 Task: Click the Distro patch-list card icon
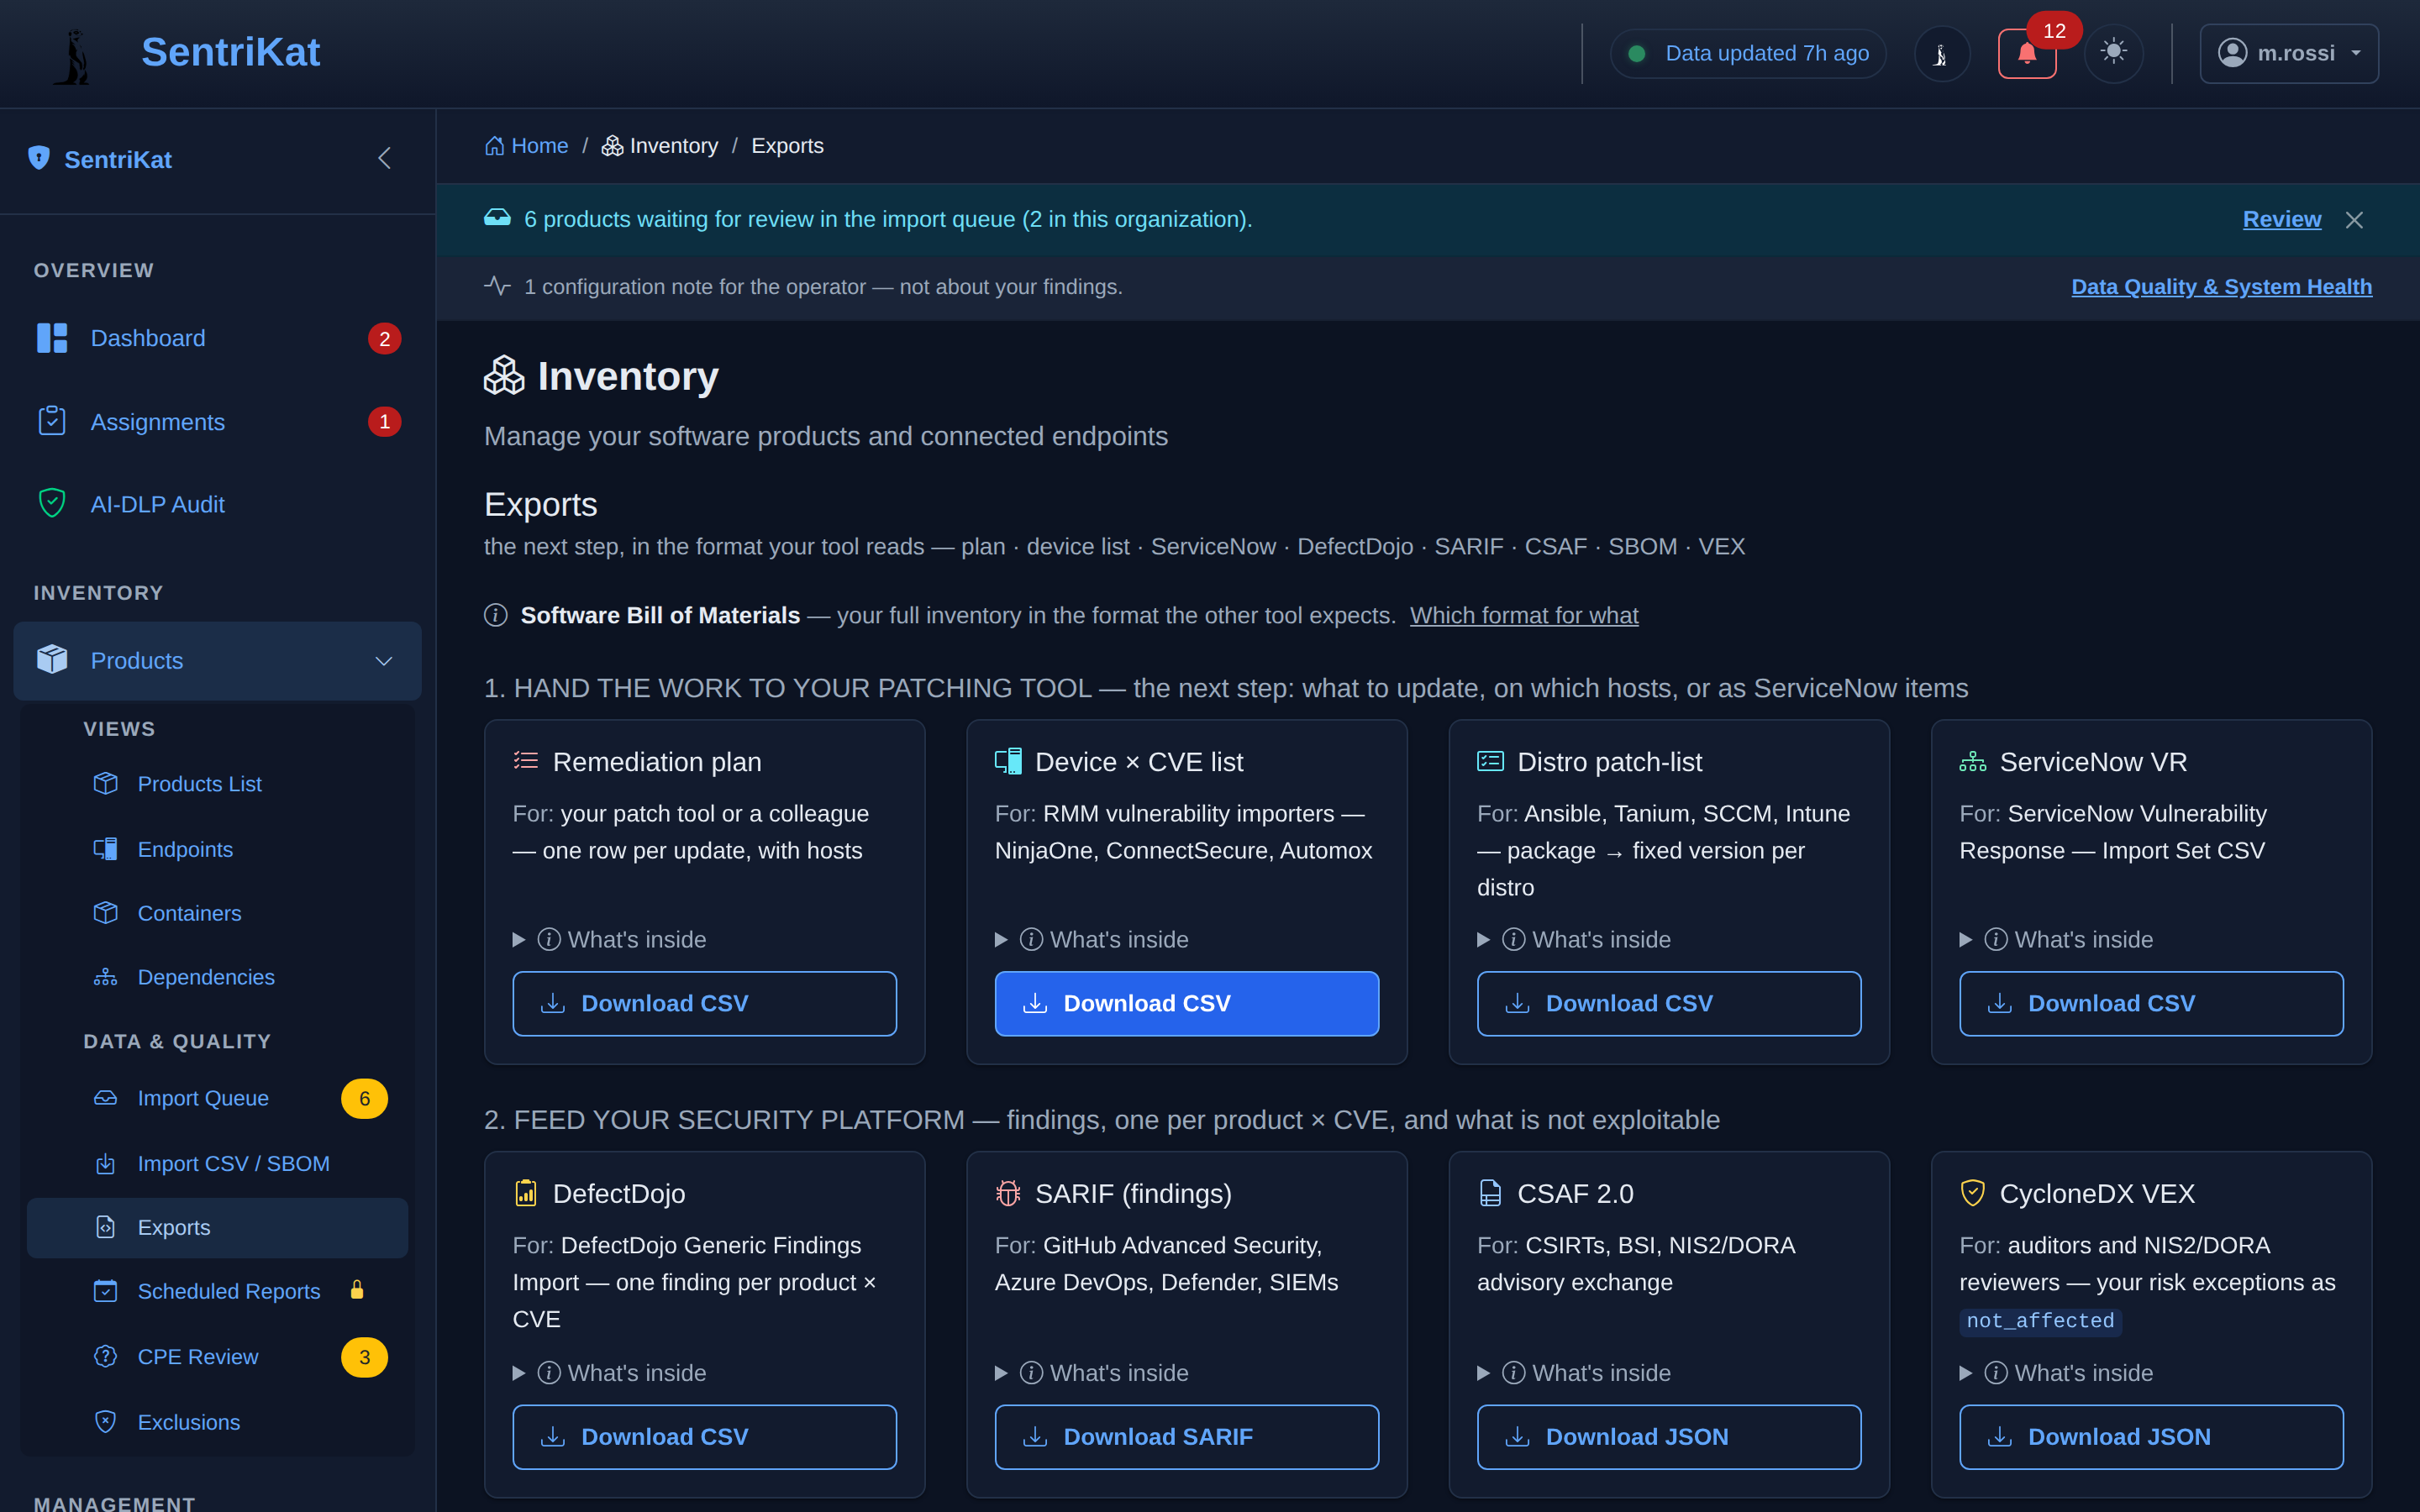1490,761
